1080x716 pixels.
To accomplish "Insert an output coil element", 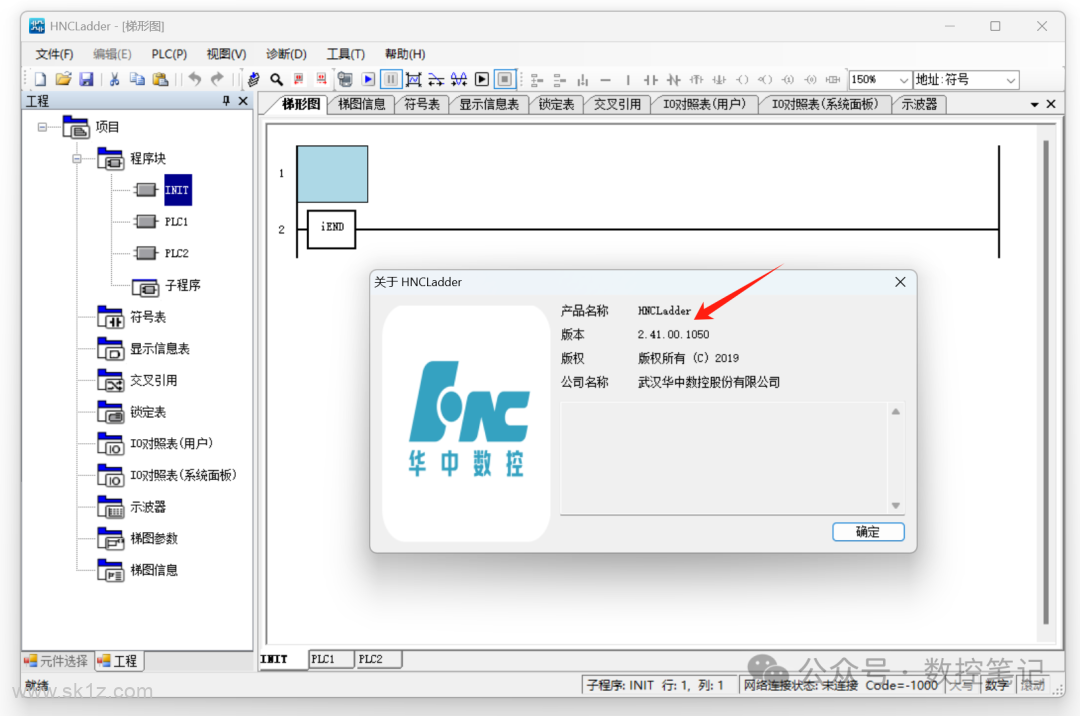I will point(742,81).
